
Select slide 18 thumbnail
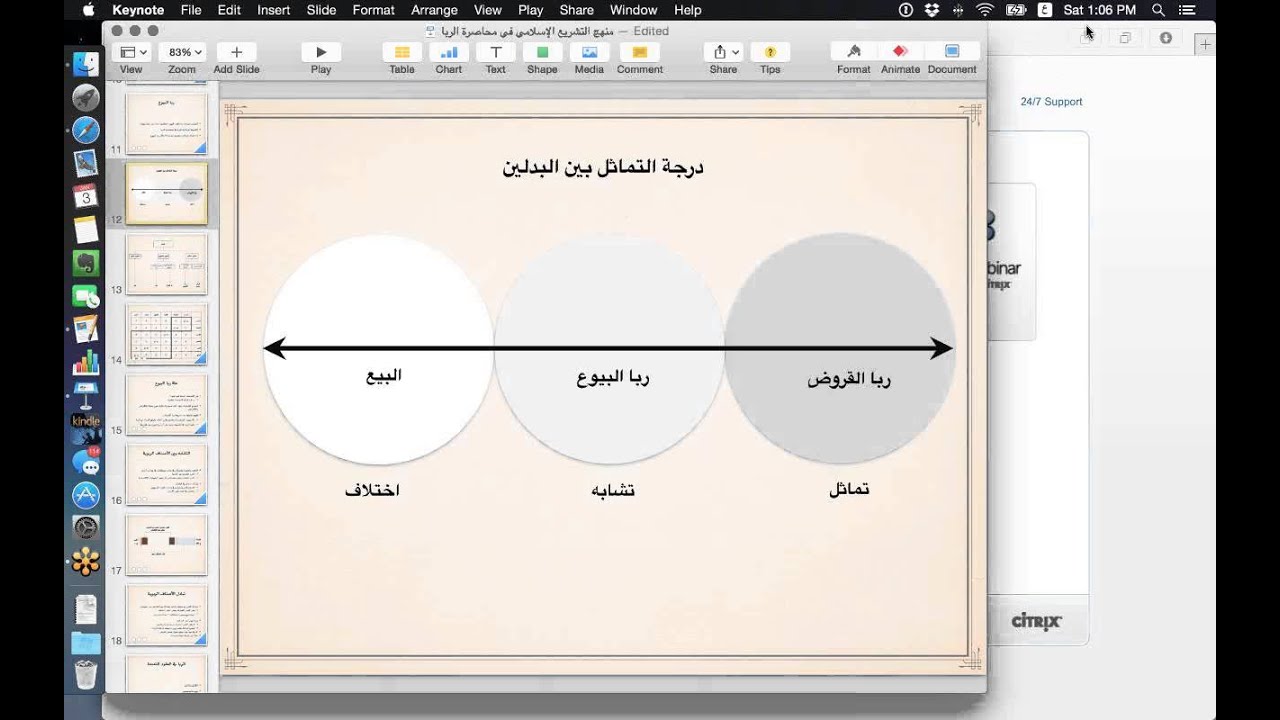[166, 615]
